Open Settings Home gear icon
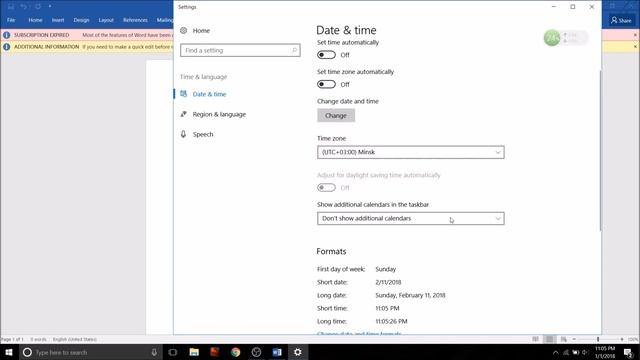This screenshot has height=360, width=640. tap(184, 31)
